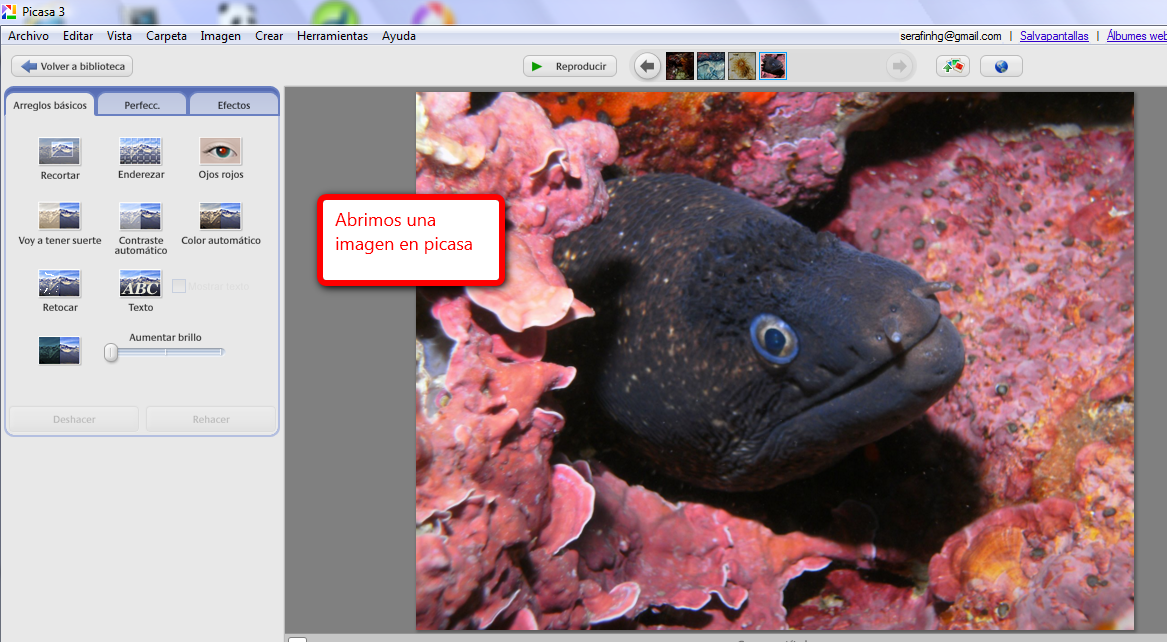Select the first thumbnail in the filmstrip
The width and height of the screenshot is (1167, 642).
tap(680, 66)
